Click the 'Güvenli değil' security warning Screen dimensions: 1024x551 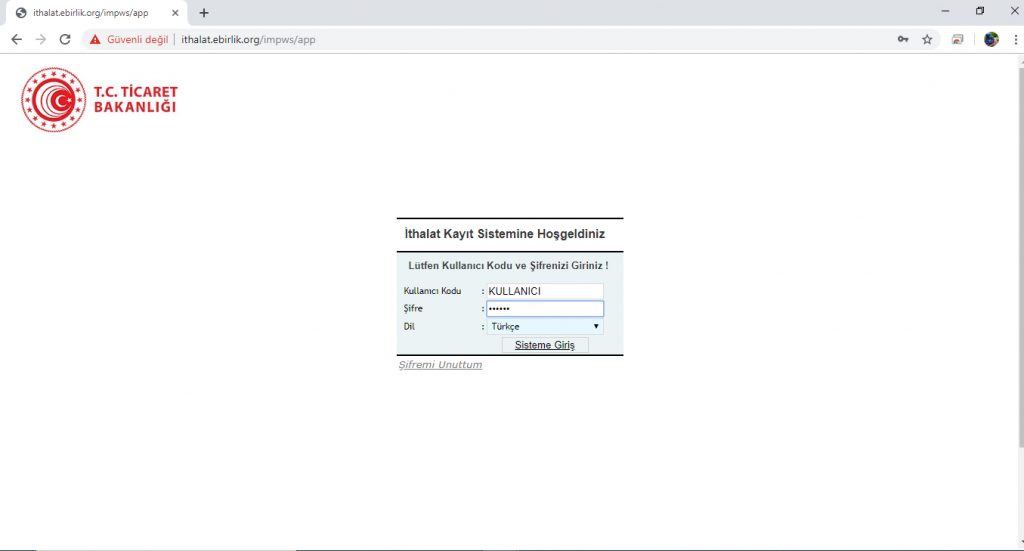pyautogui.click(x=128, y=40)
